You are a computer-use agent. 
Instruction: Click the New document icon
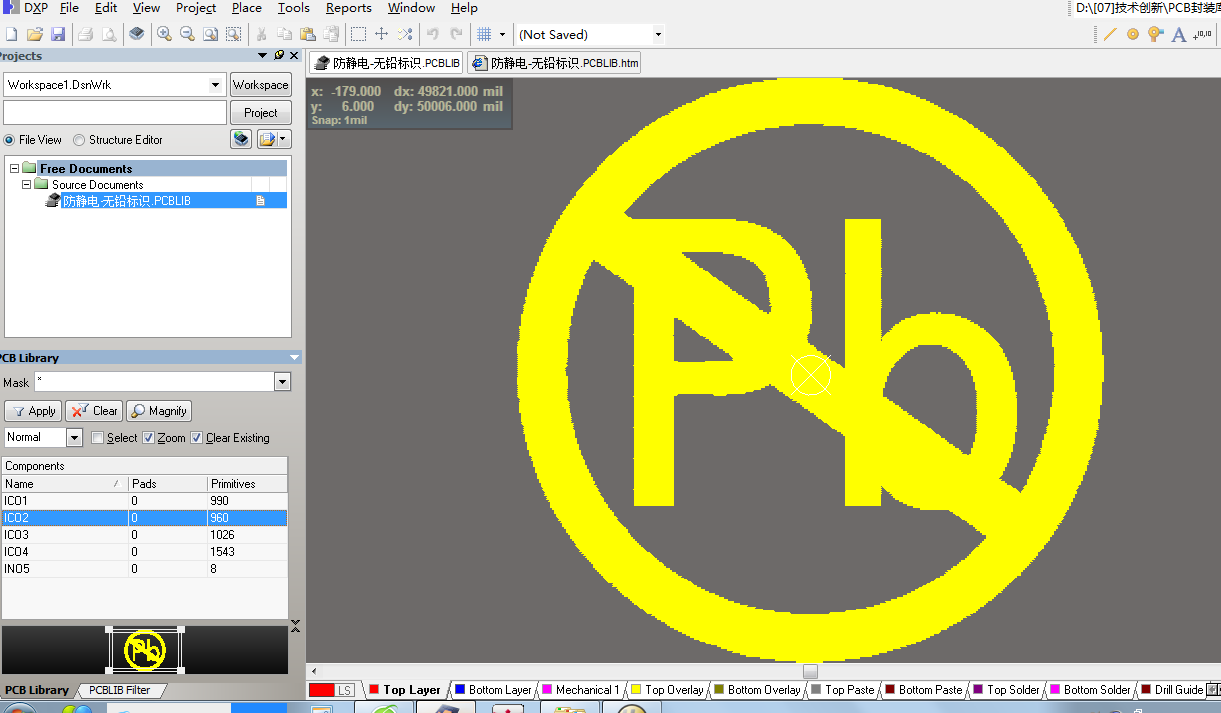coord(14,34)
